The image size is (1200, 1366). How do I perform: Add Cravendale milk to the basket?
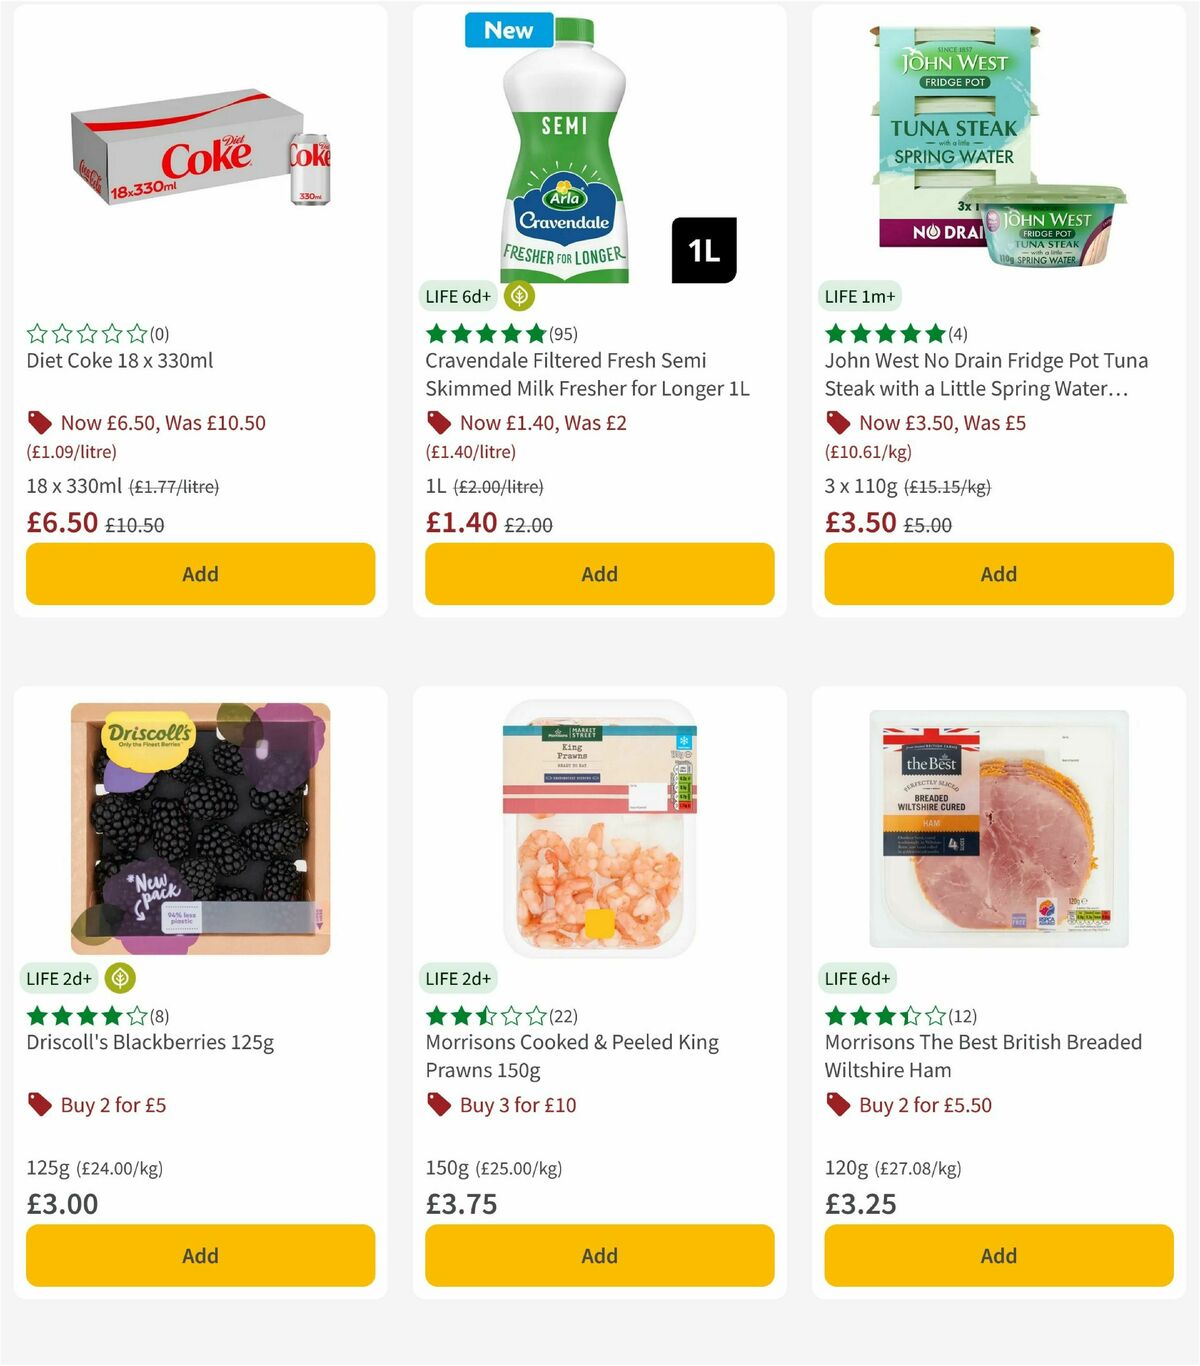coord(598,574)
